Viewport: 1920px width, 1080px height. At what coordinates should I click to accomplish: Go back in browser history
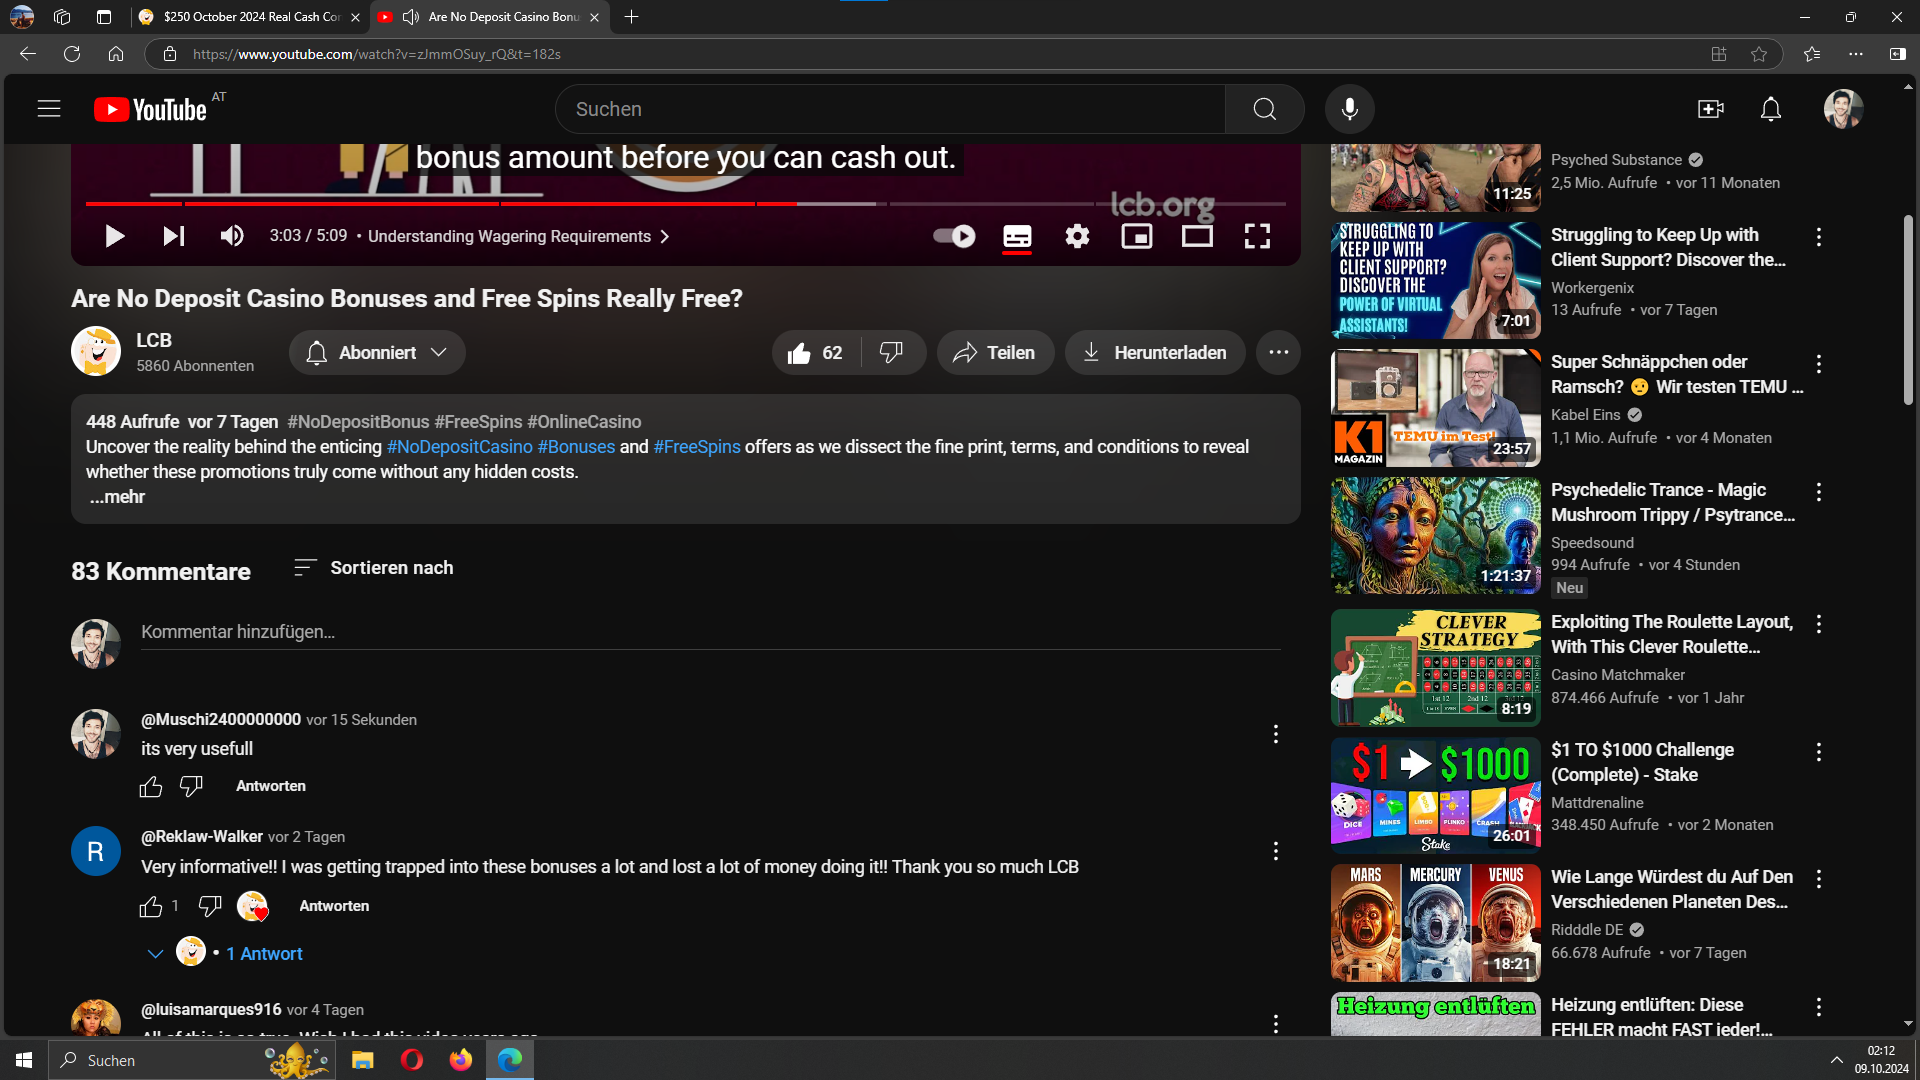coord(28,54)
